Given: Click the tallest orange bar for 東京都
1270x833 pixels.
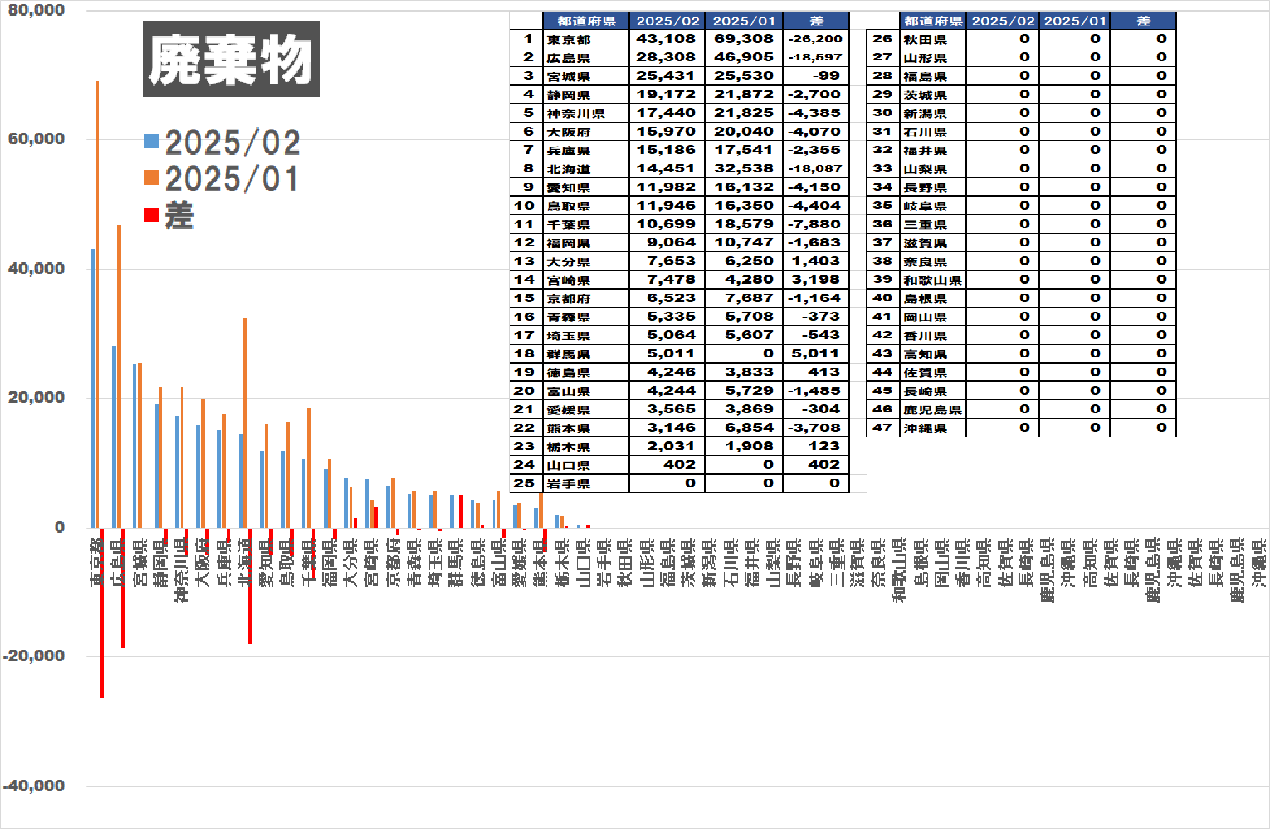Looking at the screenshot, I should point(97,300).
